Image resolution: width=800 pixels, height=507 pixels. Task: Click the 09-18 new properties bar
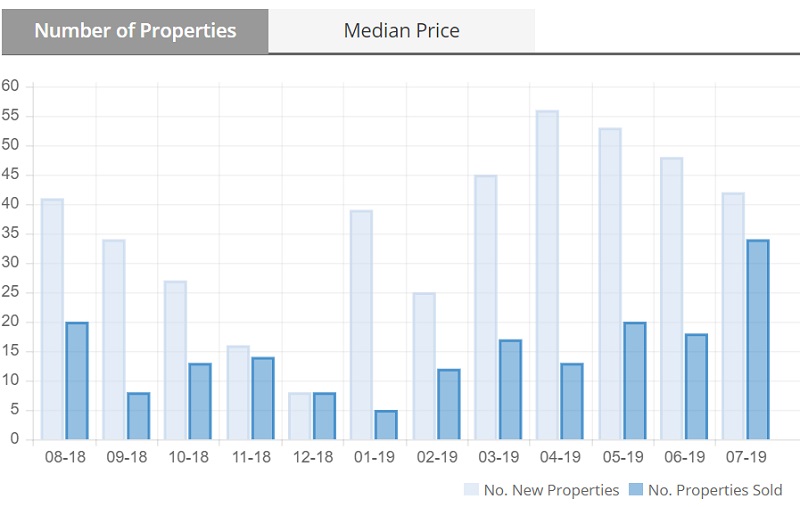click(x=114, y=340)
